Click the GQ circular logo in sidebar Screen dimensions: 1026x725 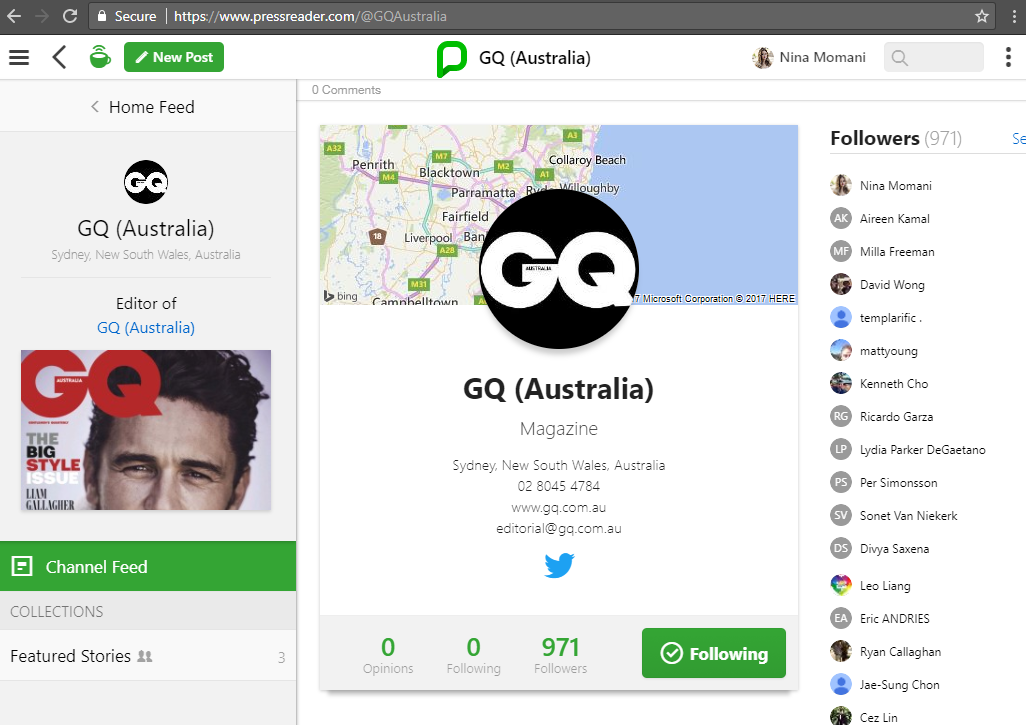(x=146, y=182)
